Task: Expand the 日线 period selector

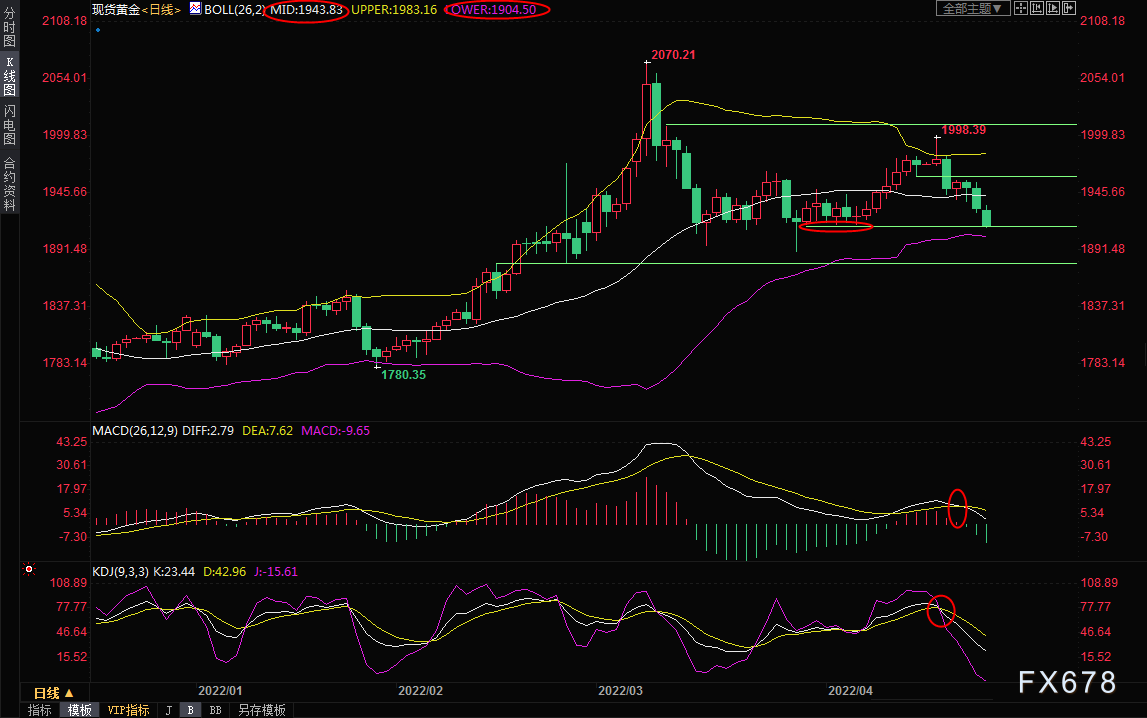Action: tap(53, 692)
